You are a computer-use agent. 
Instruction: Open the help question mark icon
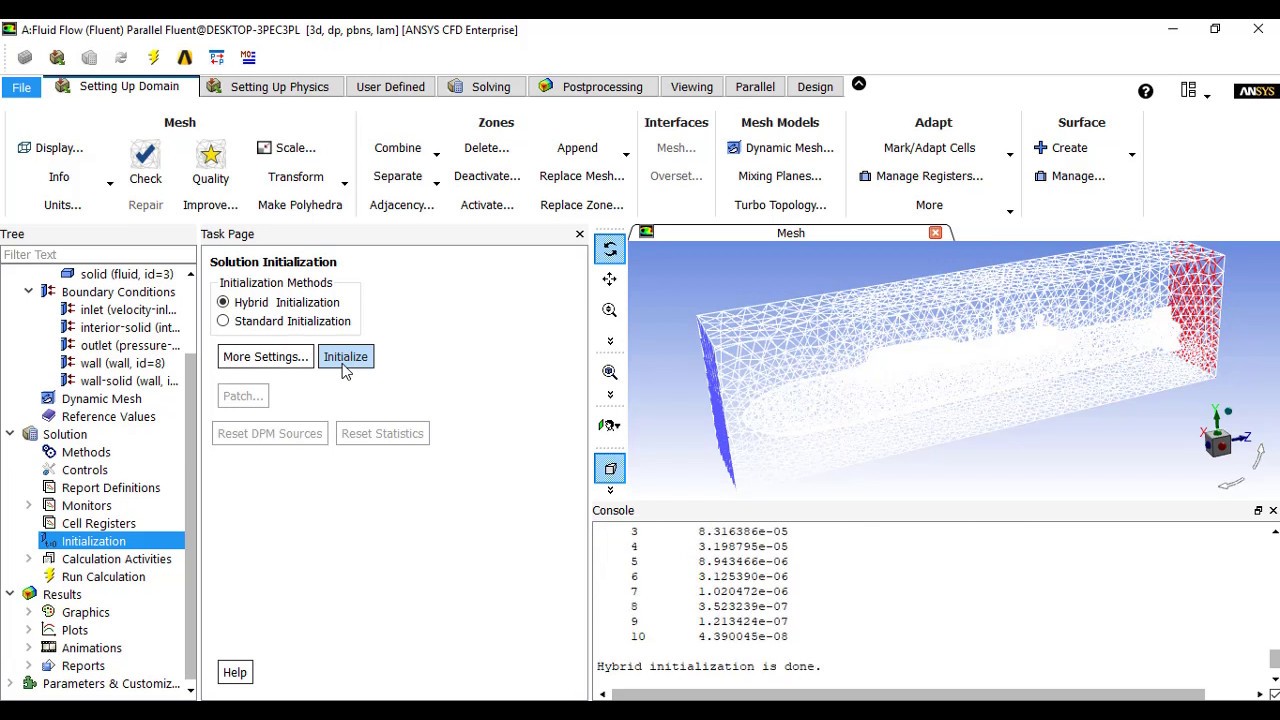coord(1145,91)
